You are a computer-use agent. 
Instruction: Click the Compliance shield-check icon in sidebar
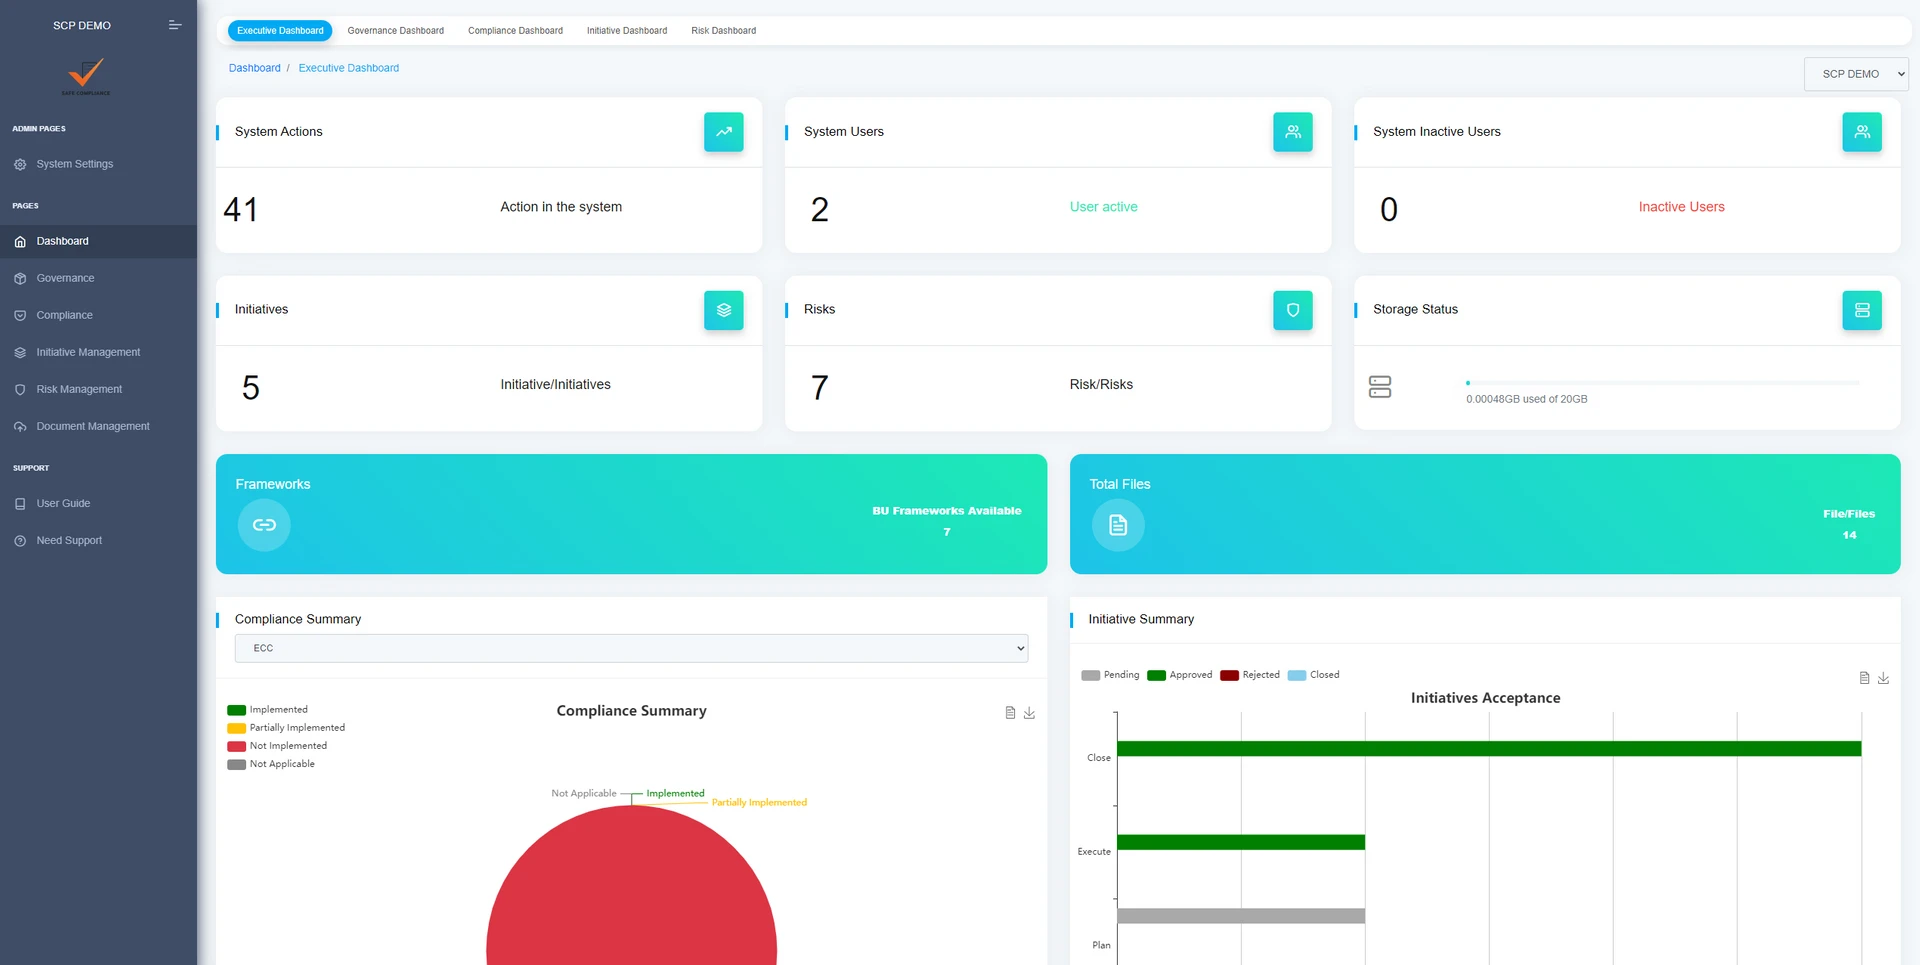[x=20, y=315]
